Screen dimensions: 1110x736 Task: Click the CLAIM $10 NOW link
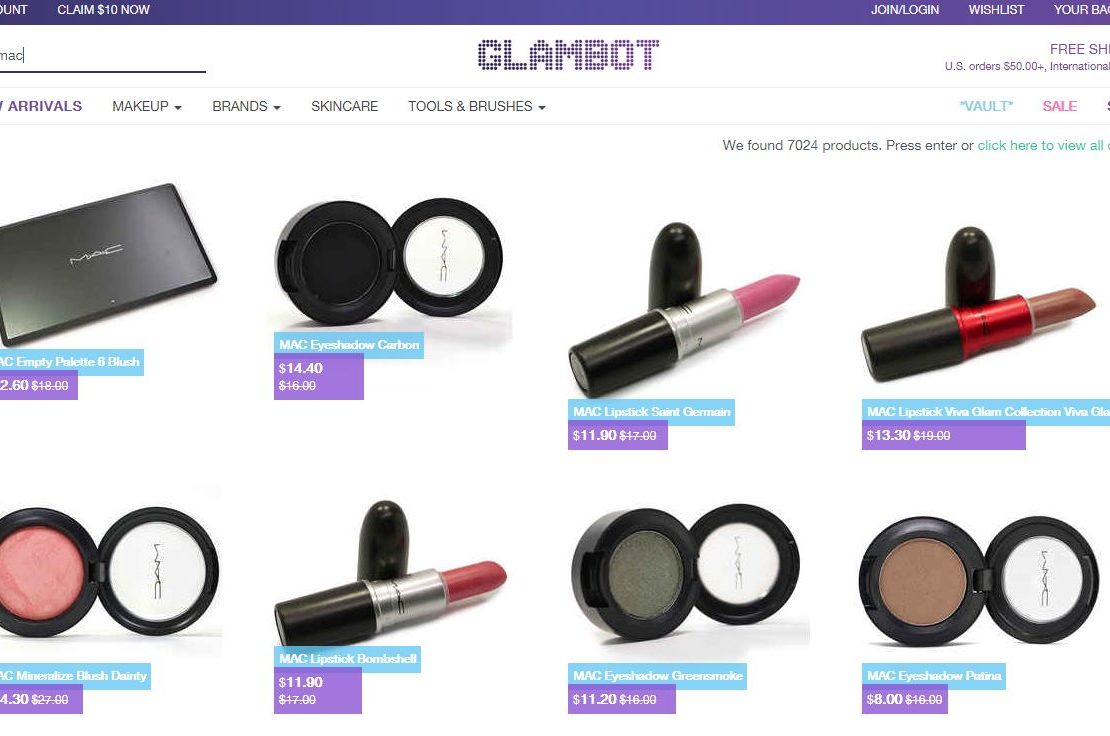tap(103, 10)
